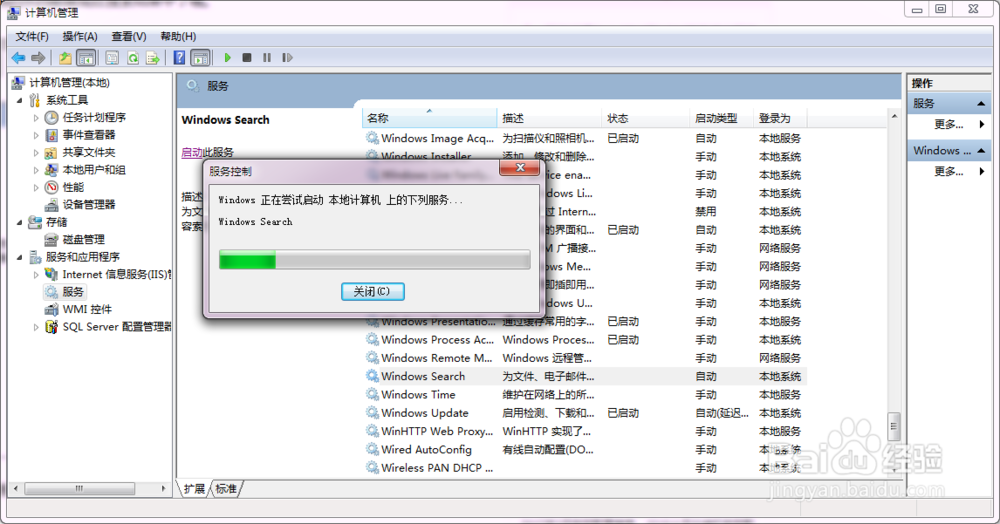This screenshot has height=524, width=1000.
Task: Click the gear icon of Windows Update row
Action: point(372,413)
